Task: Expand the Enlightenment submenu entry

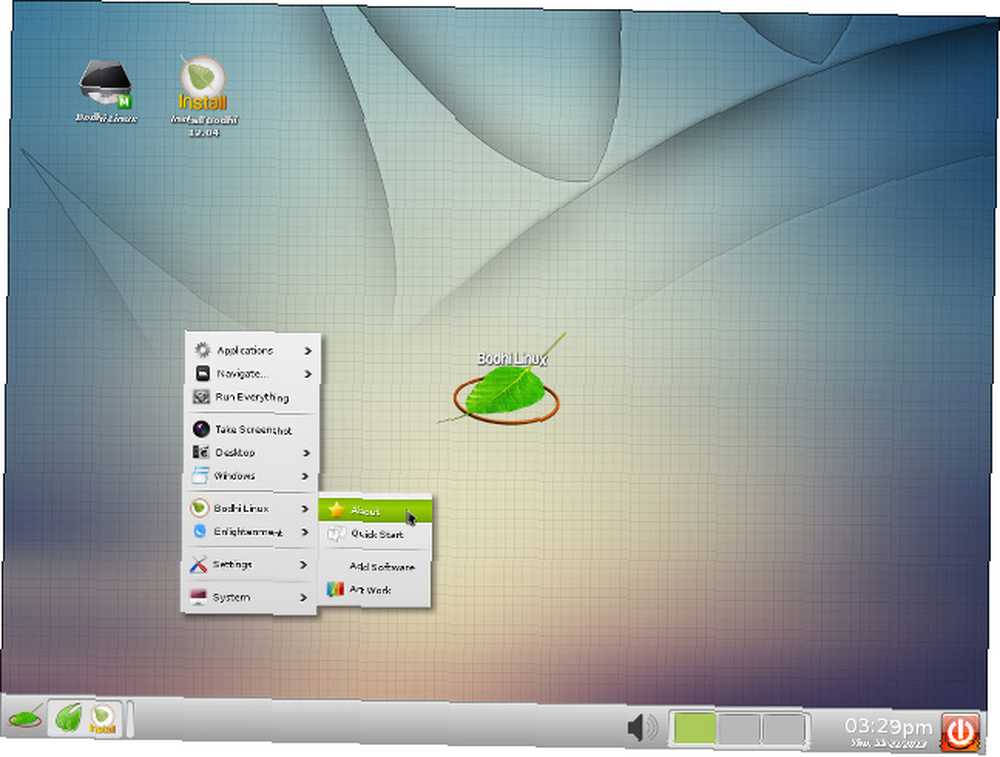Action: (250, 531)
